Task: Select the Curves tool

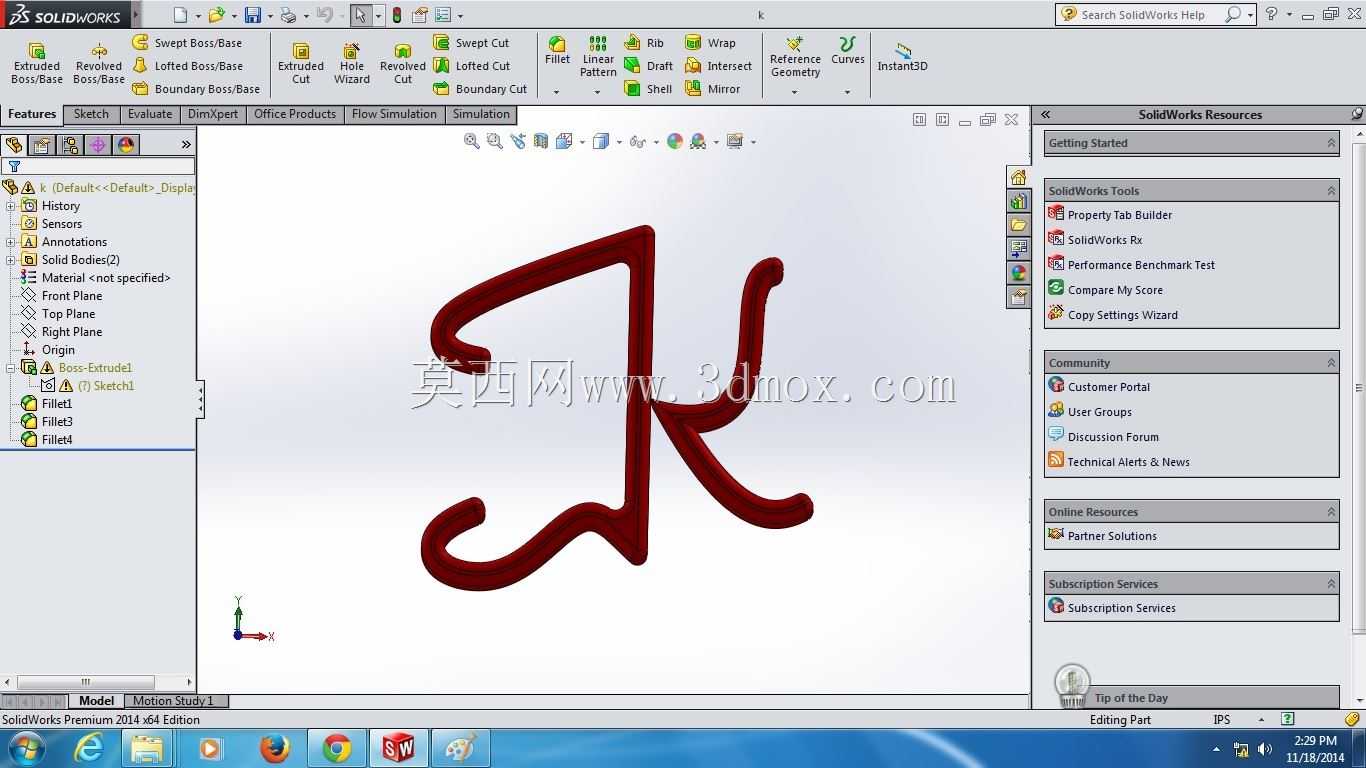Action: [847, 51]
